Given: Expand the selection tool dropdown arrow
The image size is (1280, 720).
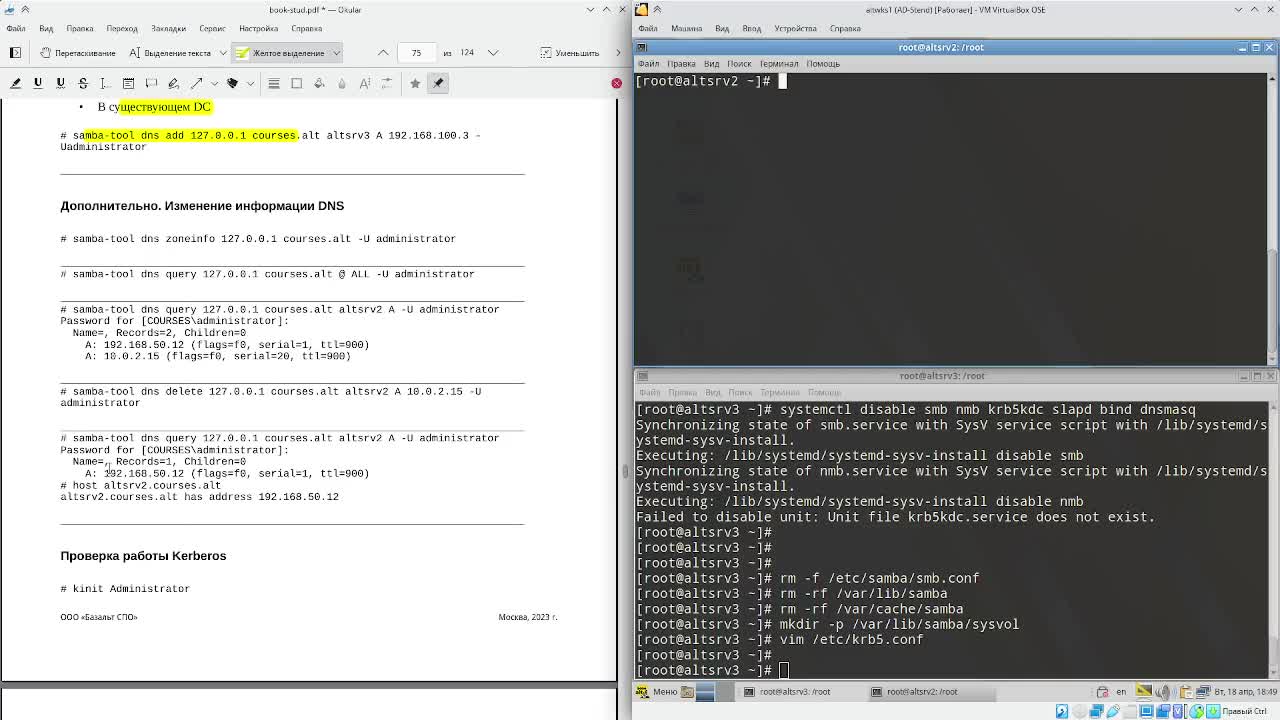Looking at the screenshot, I should 222,53.
